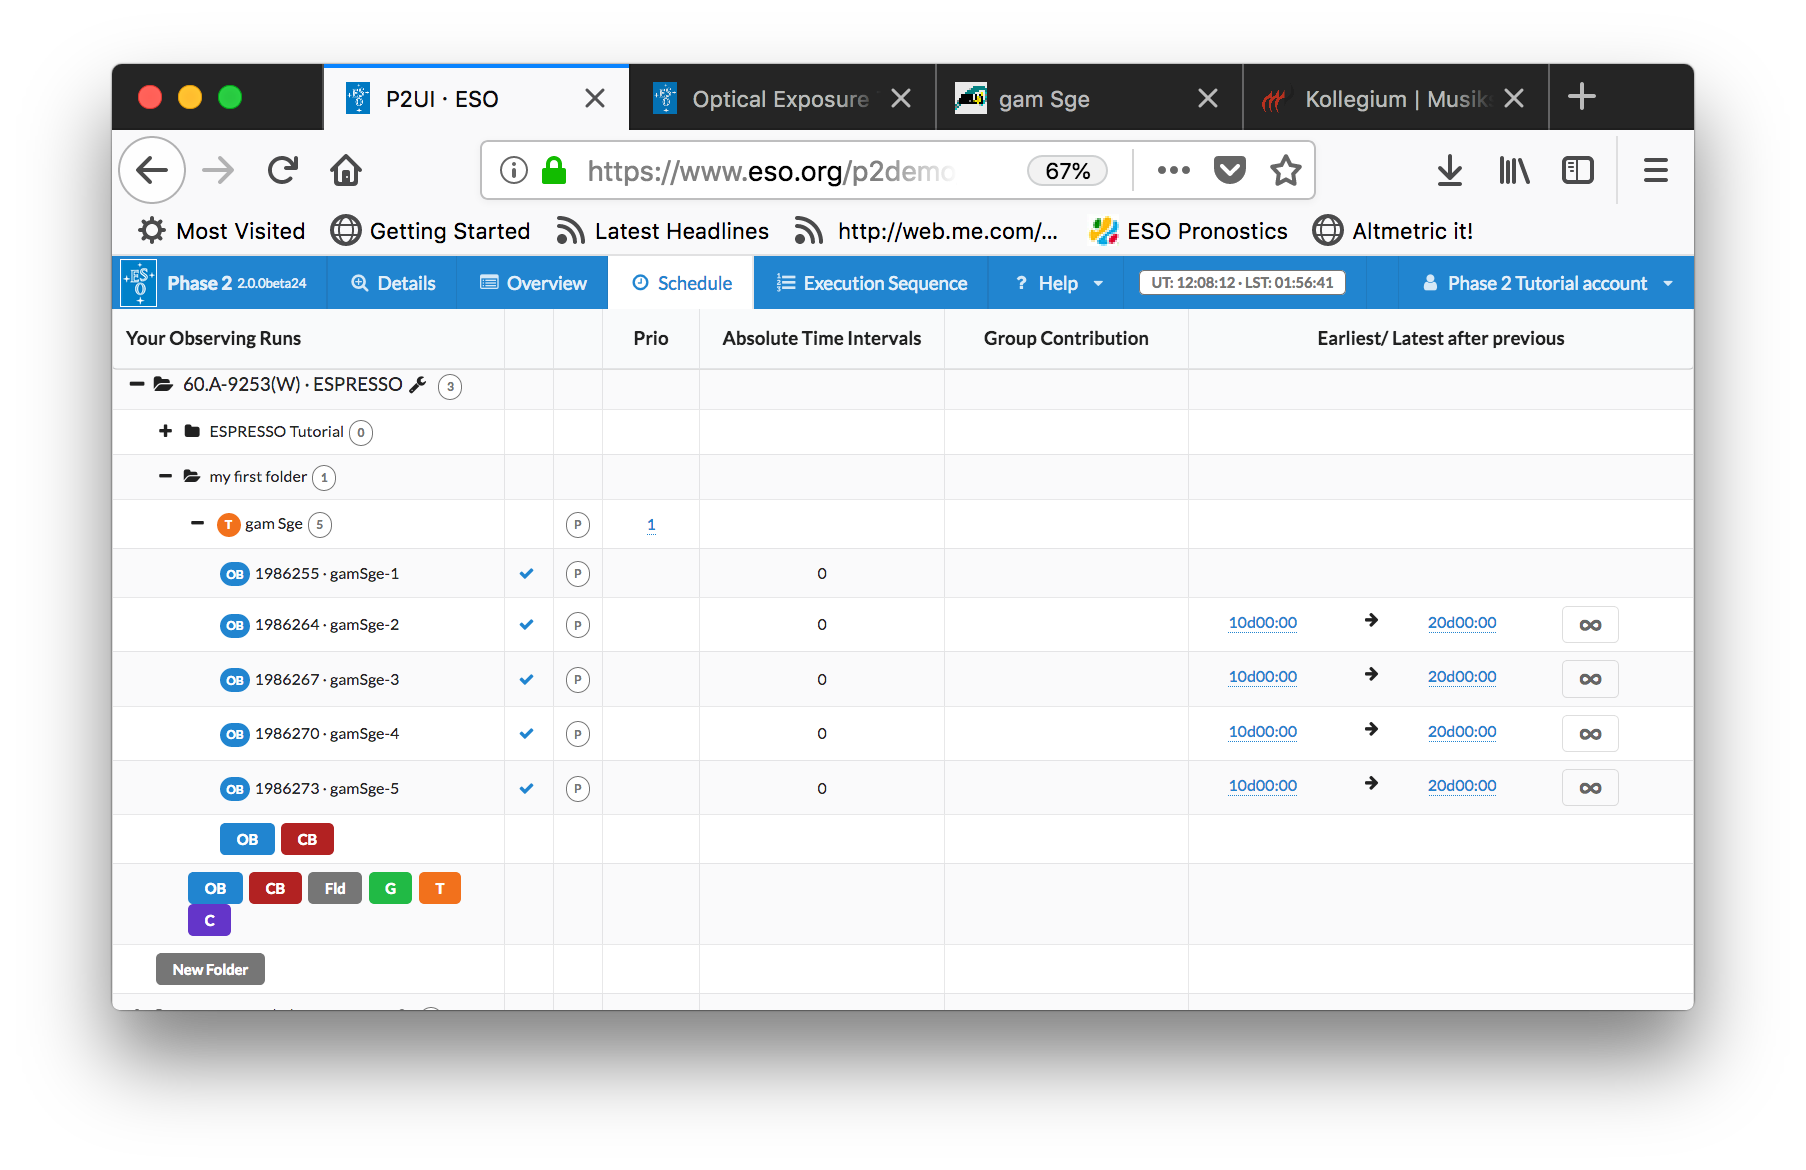Click the 20d00:00 latest link for gamSge-5

1461,786
